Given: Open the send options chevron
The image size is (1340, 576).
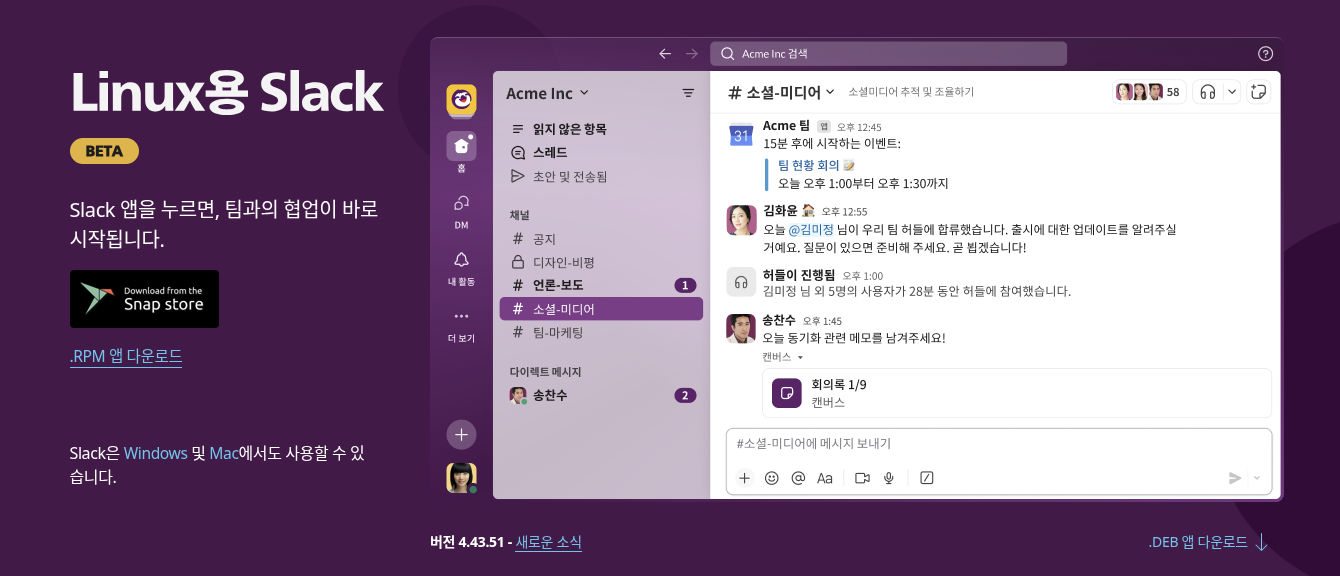Looking at the screenshot, I should tap(1257, 478).
